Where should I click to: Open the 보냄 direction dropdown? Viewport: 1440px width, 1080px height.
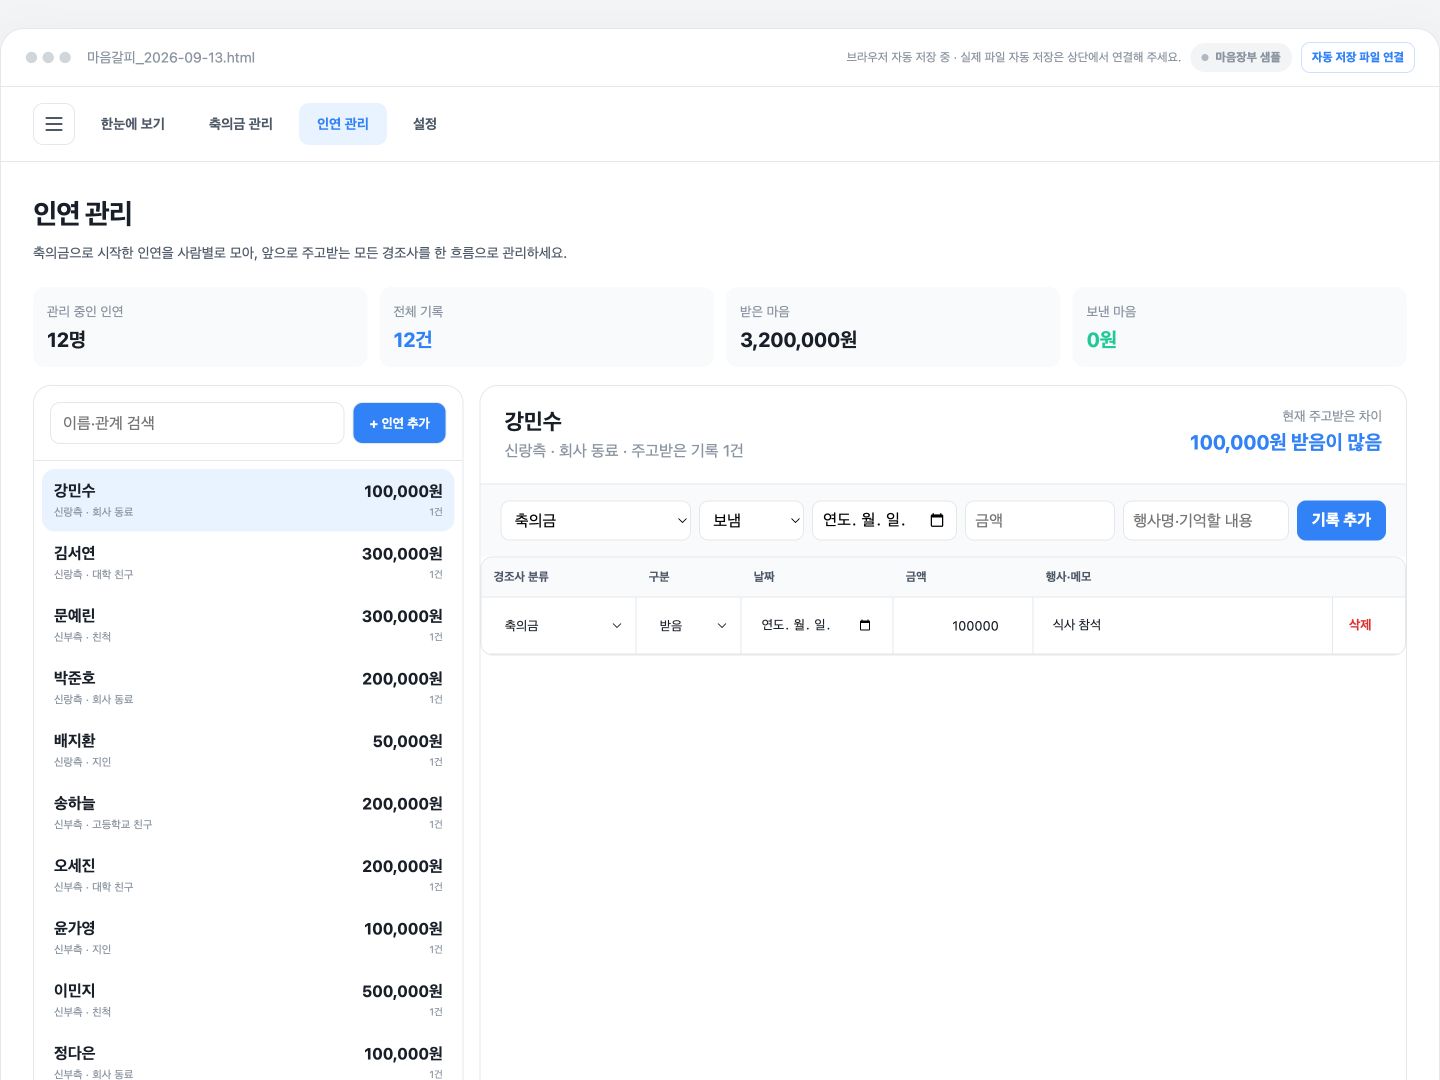tap(751, 520)
